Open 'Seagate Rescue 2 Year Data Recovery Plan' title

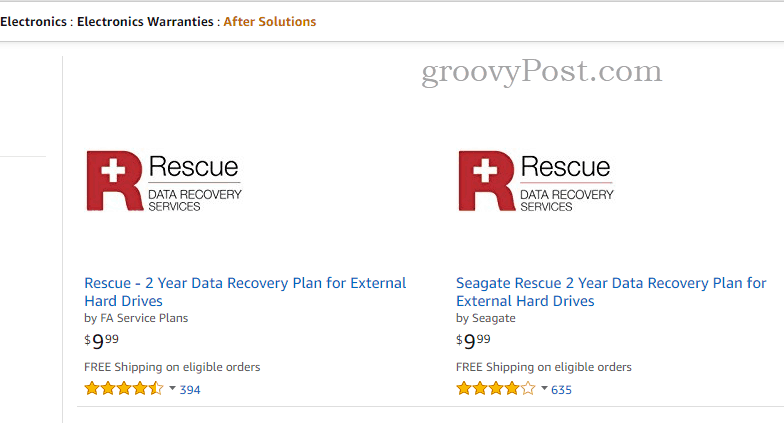(x=611, y=292)
